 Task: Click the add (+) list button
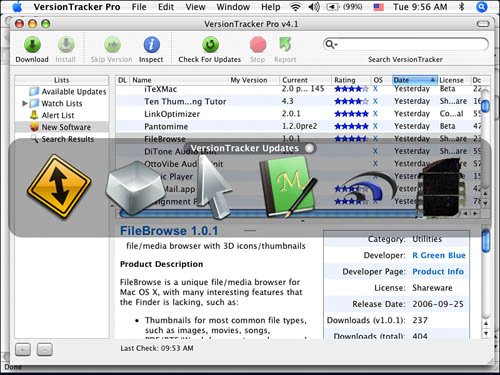(23, 350)
